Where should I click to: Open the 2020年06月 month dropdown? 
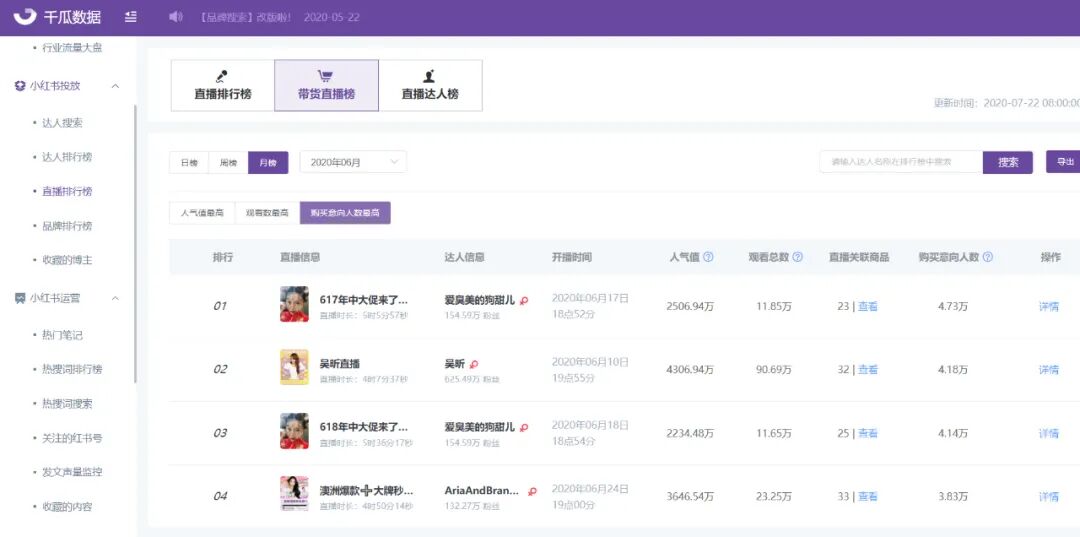tap(353, 162)
